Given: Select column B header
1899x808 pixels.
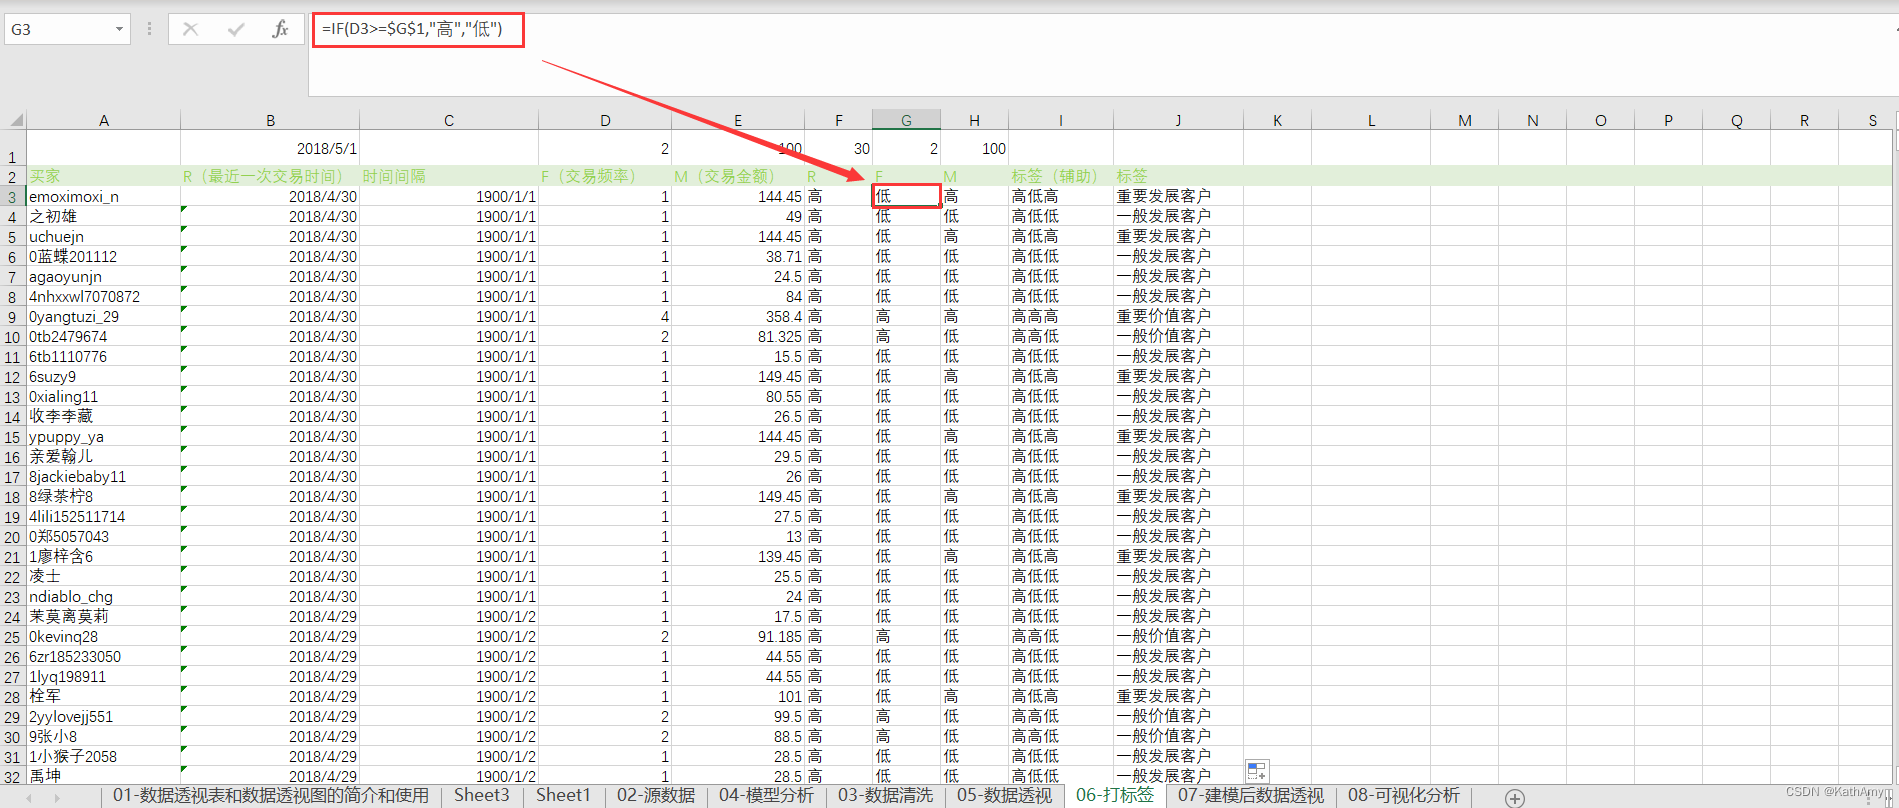Looking at the screenshot, I should 270,120.
